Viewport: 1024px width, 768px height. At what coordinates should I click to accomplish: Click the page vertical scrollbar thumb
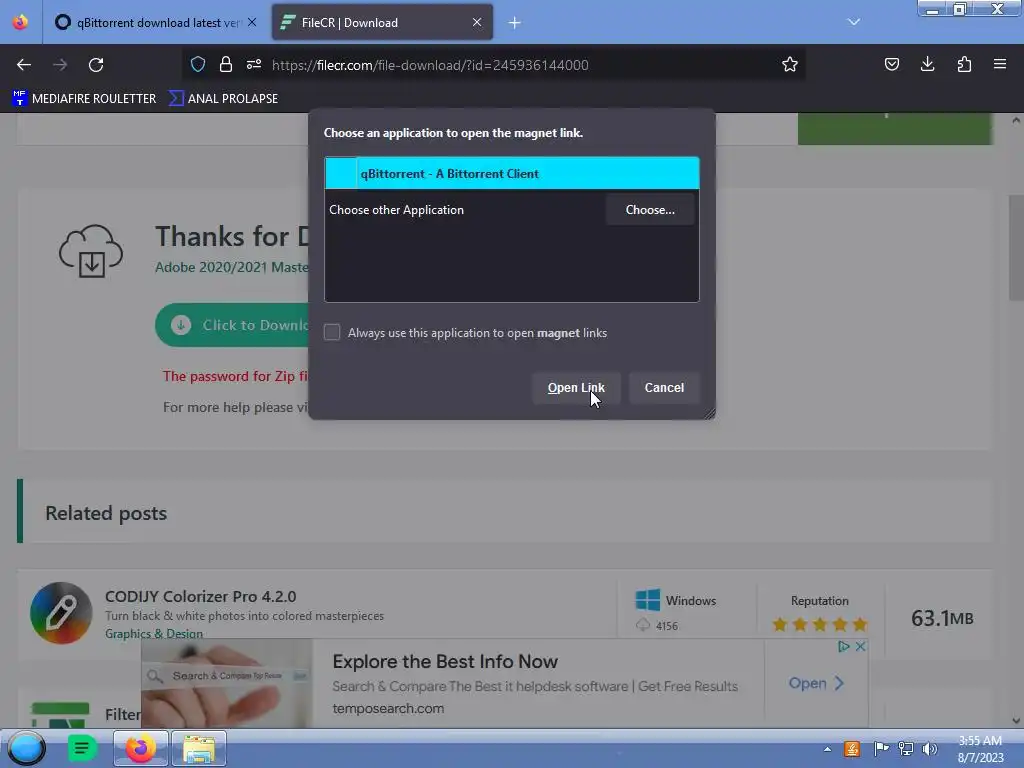(1016, 248)
